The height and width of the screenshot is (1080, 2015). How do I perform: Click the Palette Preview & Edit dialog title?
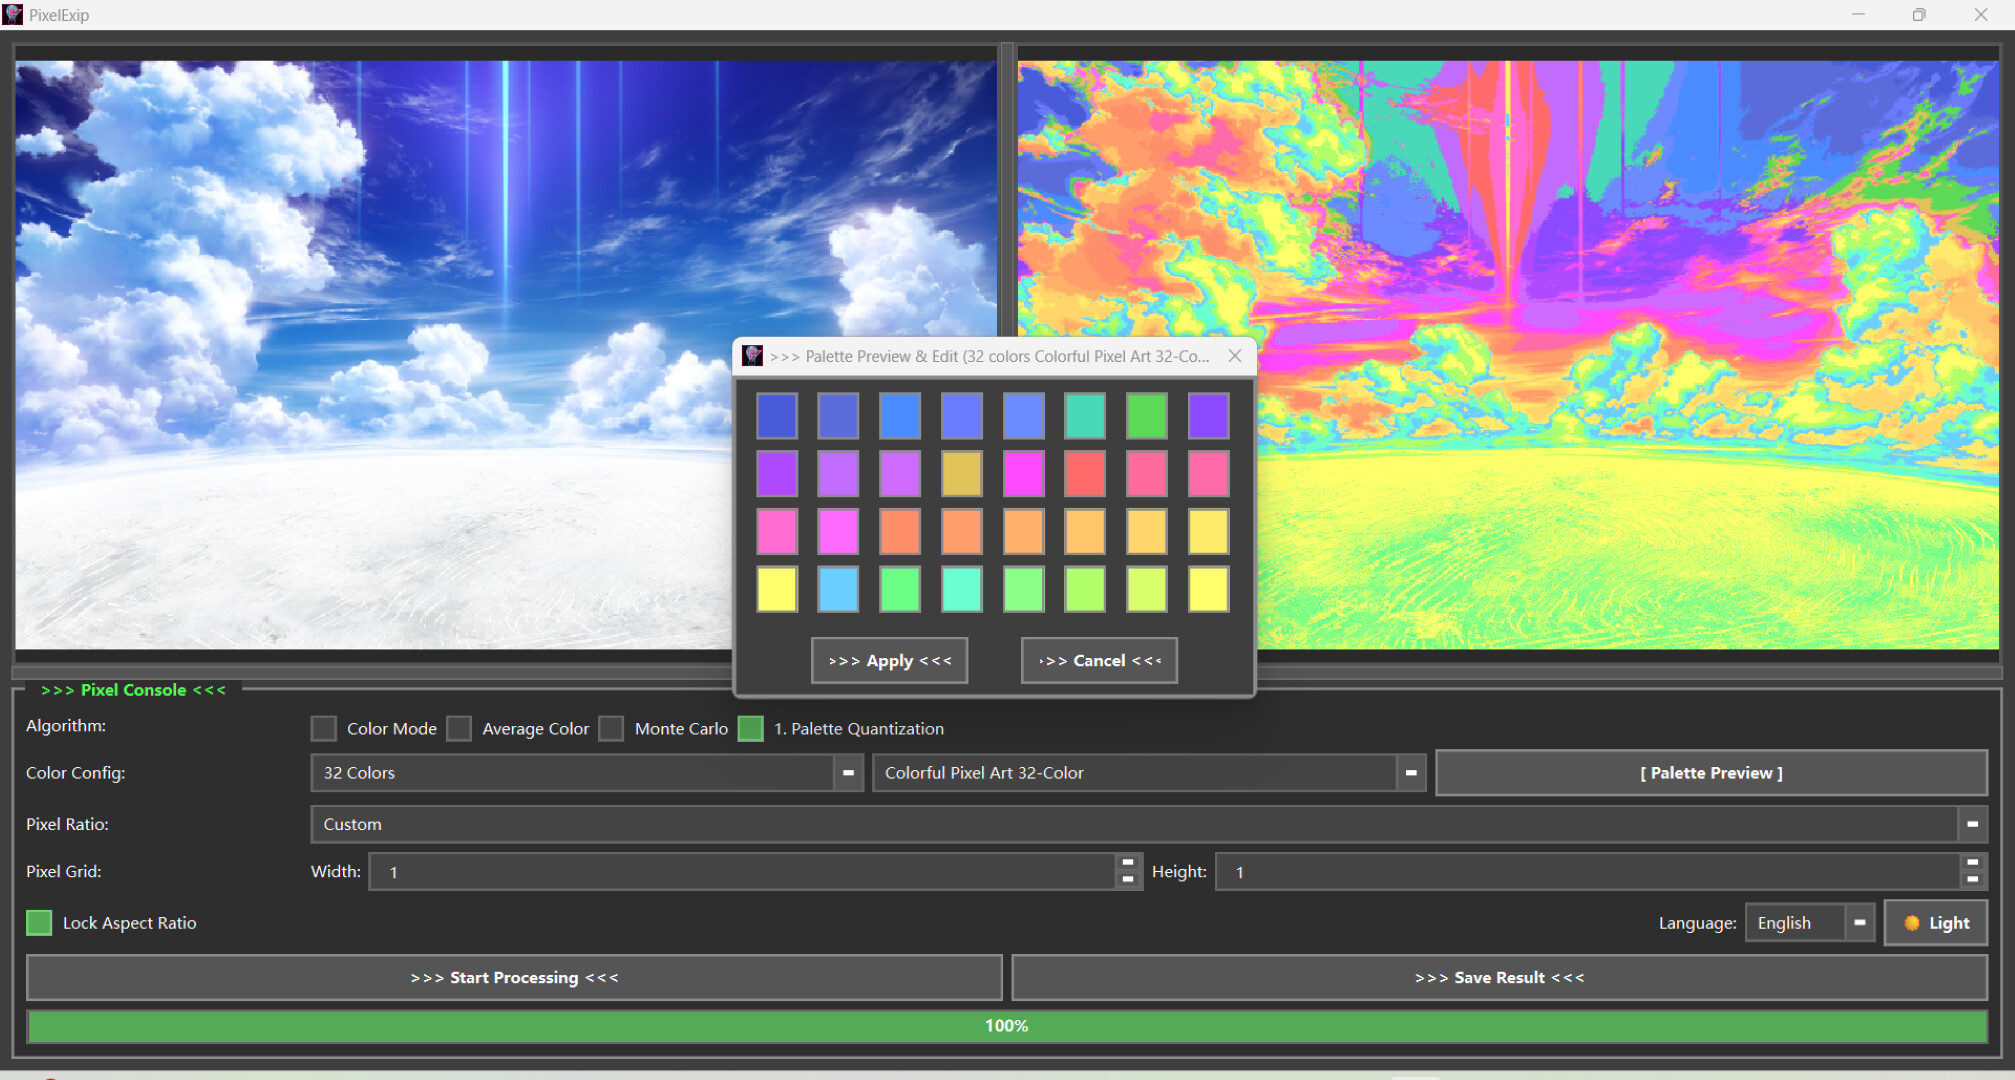click(x=990, y=356)
